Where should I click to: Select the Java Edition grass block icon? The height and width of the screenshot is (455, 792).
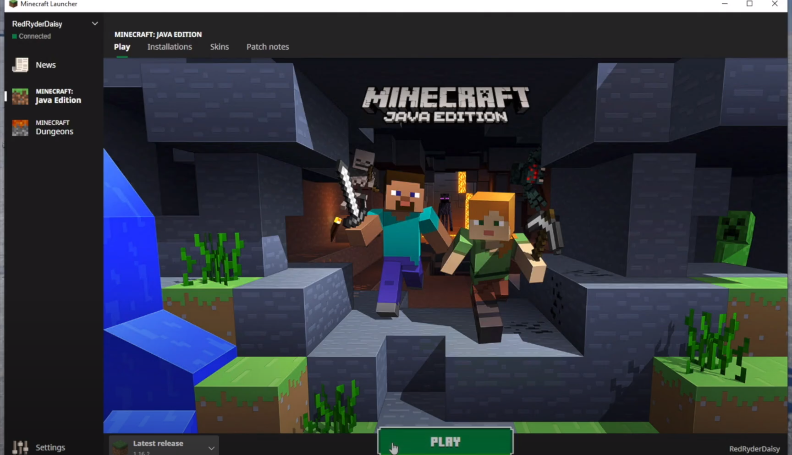[20, 96]
